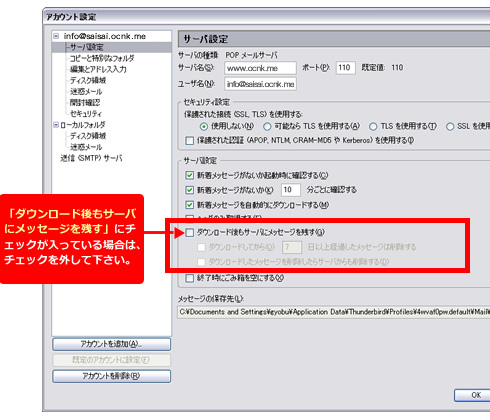Enable 終了時にごみ箱を空にする checkbox
The width and height of the screenshot is (490, 420).
[x=189, y=278]
